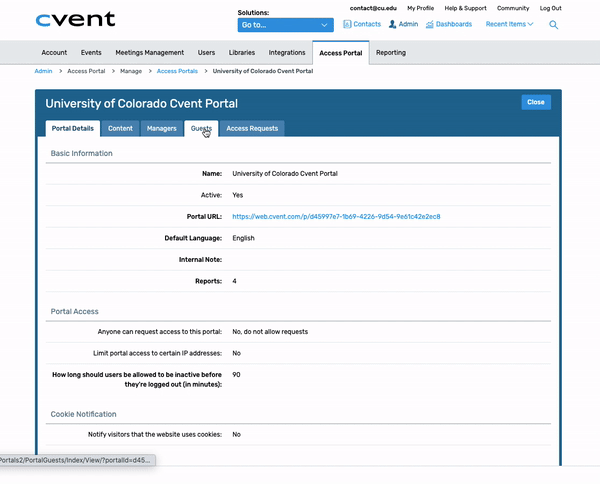Viewport: 600px width, 484px height.
Task: Click the 'Basic Information' section heading
Action: coord(82,153)
